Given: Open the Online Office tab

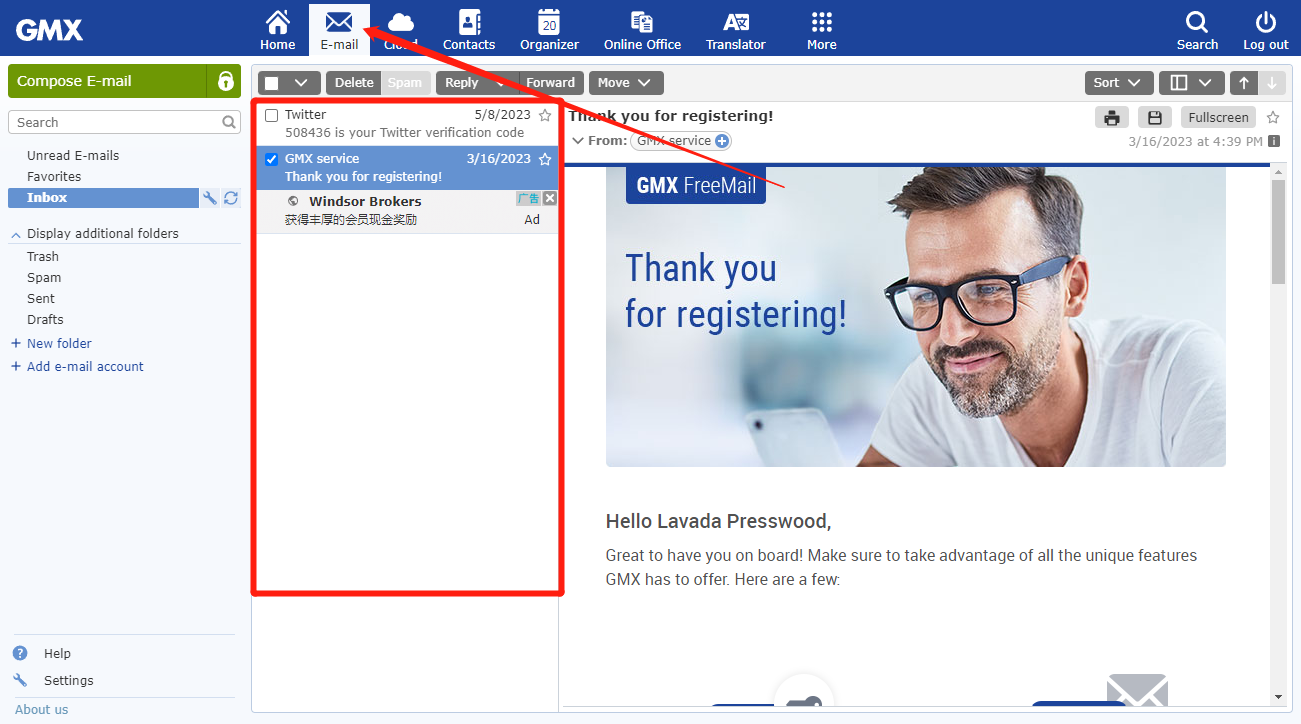Looking at the screenshot, I should (642, 30).
